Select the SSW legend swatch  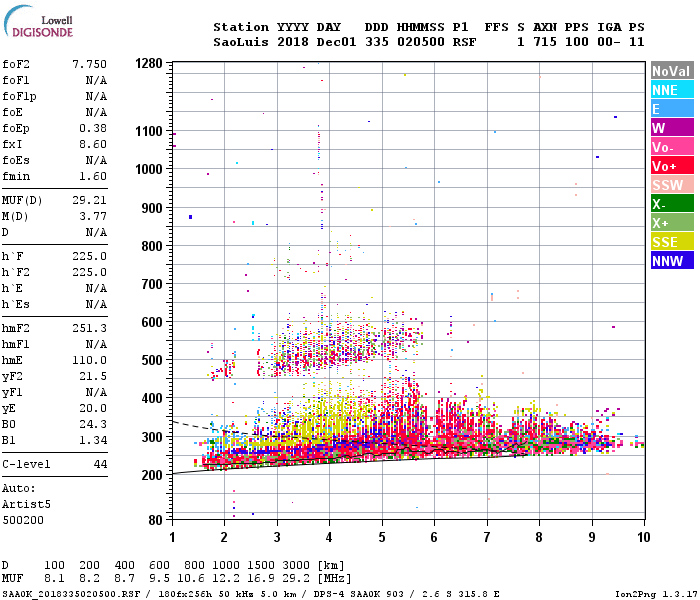[672, 185]
